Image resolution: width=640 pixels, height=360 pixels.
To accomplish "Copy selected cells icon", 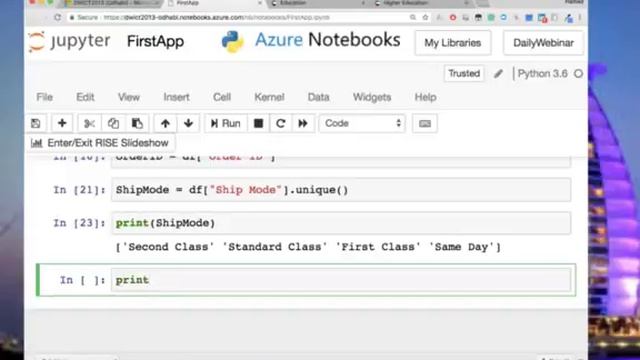I will point(113,123).
